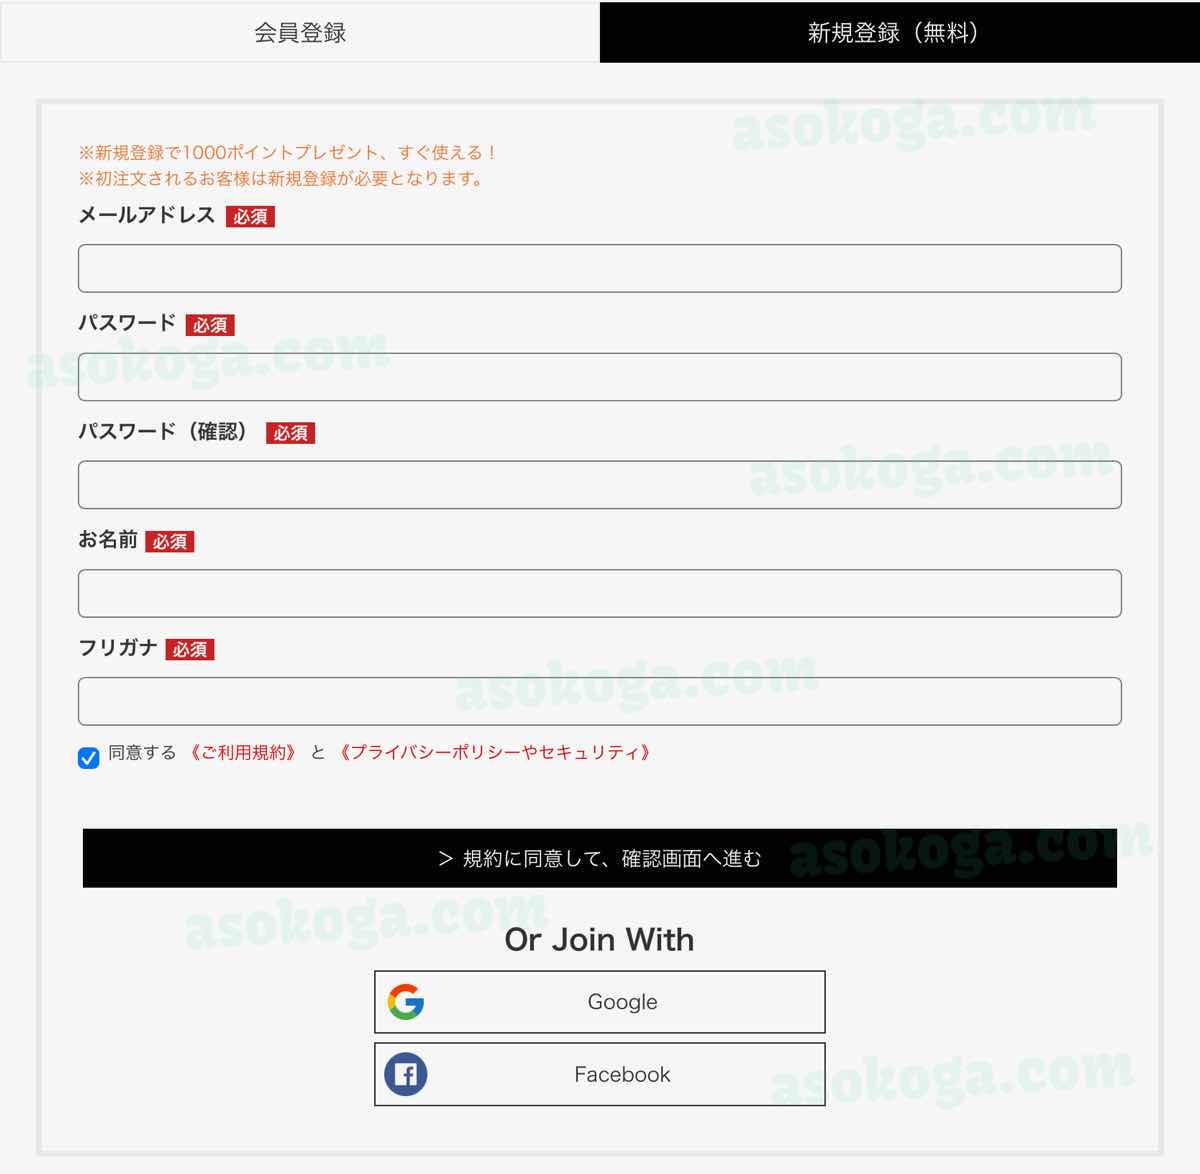Focus the パスワード input field
The height and width of the screenshot is (1174, 1200).
tap(600, 377)
